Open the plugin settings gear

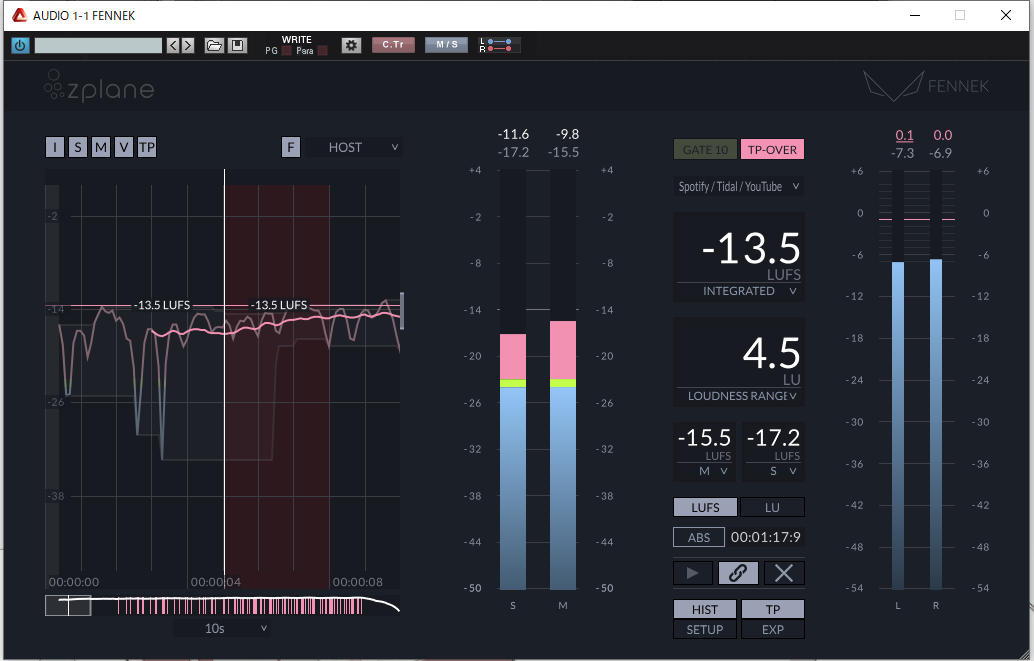(350, 45)
